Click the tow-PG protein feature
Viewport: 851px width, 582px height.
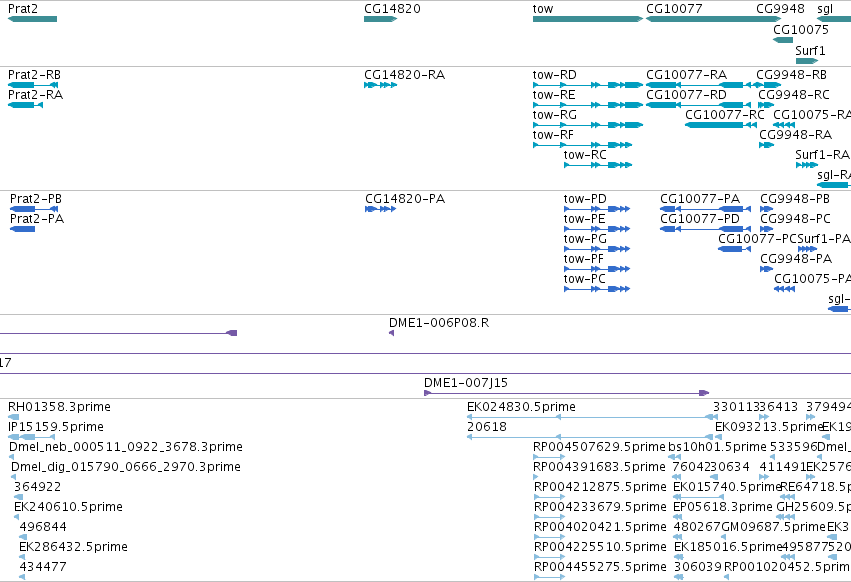597,249
